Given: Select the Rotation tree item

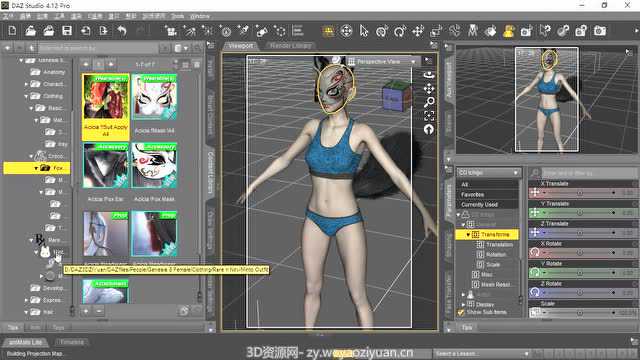Looking at the screenshot, I should click(491, 255).
